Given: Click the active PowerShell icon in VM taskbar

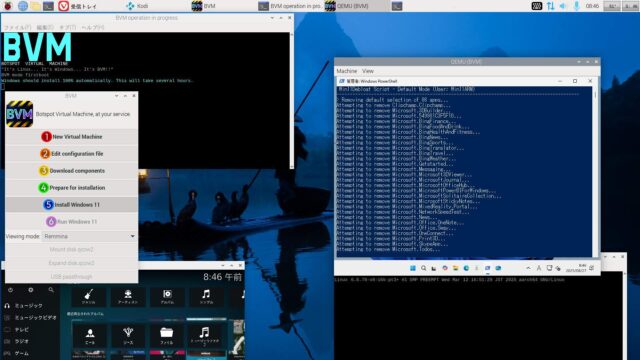Looking at the screenshot, I should pyautogui.click(x=487, y=268).
